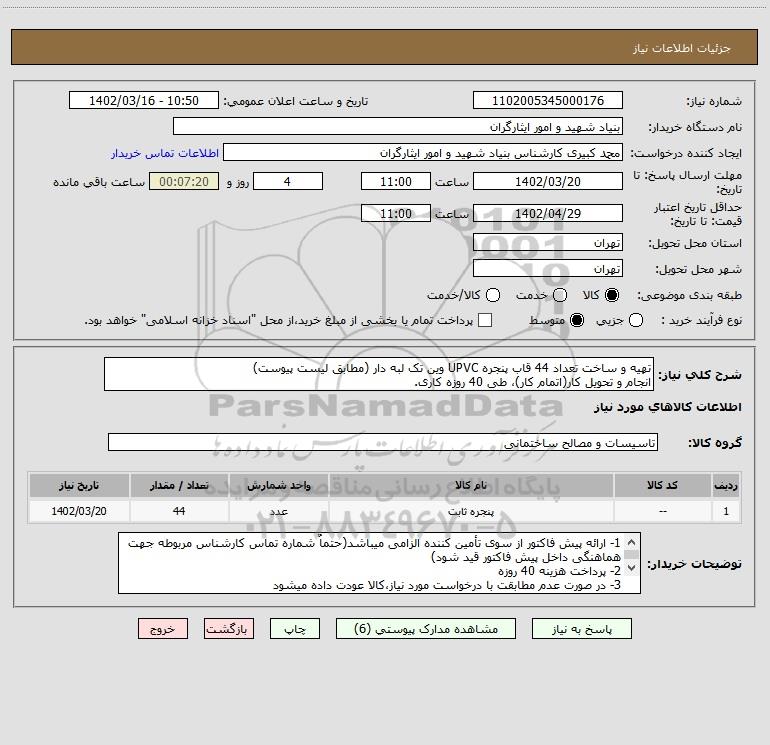Select the کالا radio button
The image size is (770, 745).
[612, 295]
